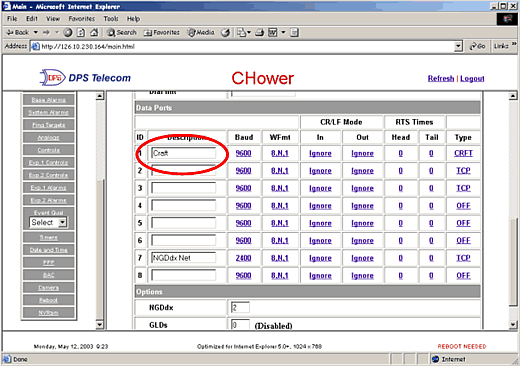Open the Address bar dropdown arrow
This screenshot has height=366, width=520.
(459, 46)
